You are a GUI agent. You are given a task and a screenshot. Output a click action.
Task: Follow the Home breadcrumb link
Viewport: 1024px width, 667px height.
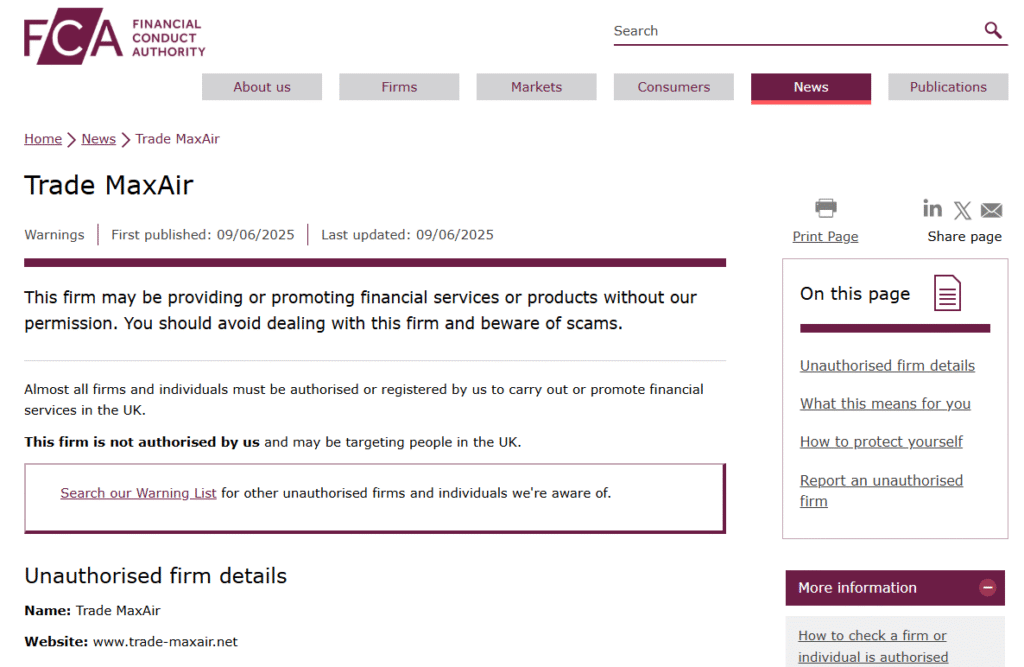(43, 139)
